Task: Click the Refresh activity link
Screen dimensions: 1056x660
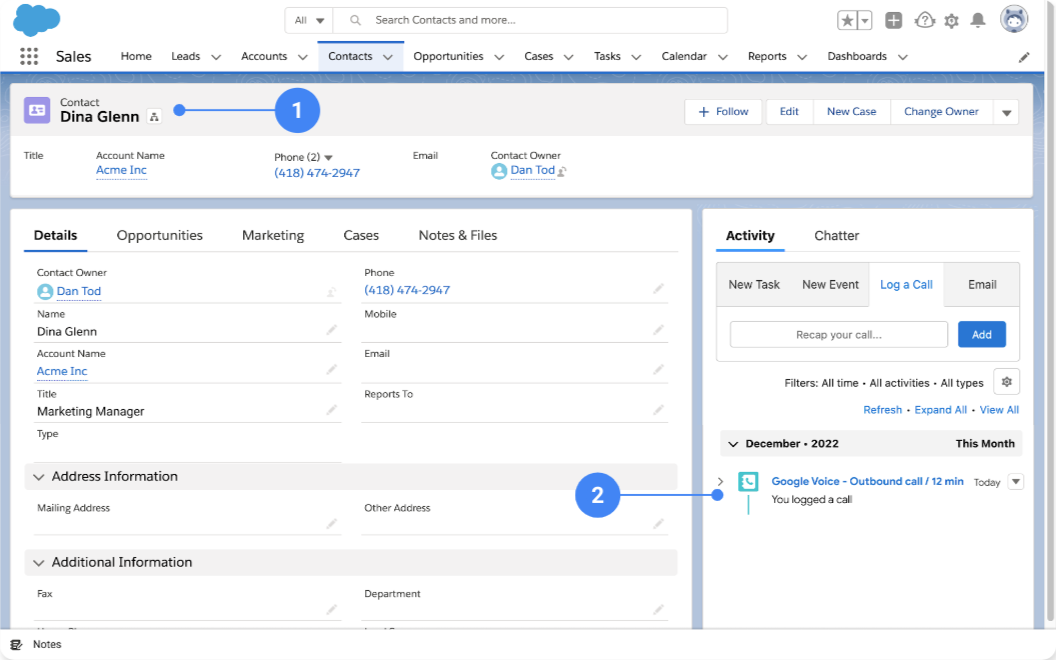Action: [x=882, y=410]
